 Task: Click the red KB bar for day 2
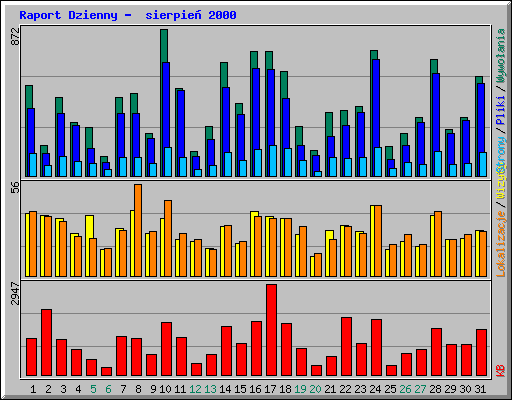46,343
